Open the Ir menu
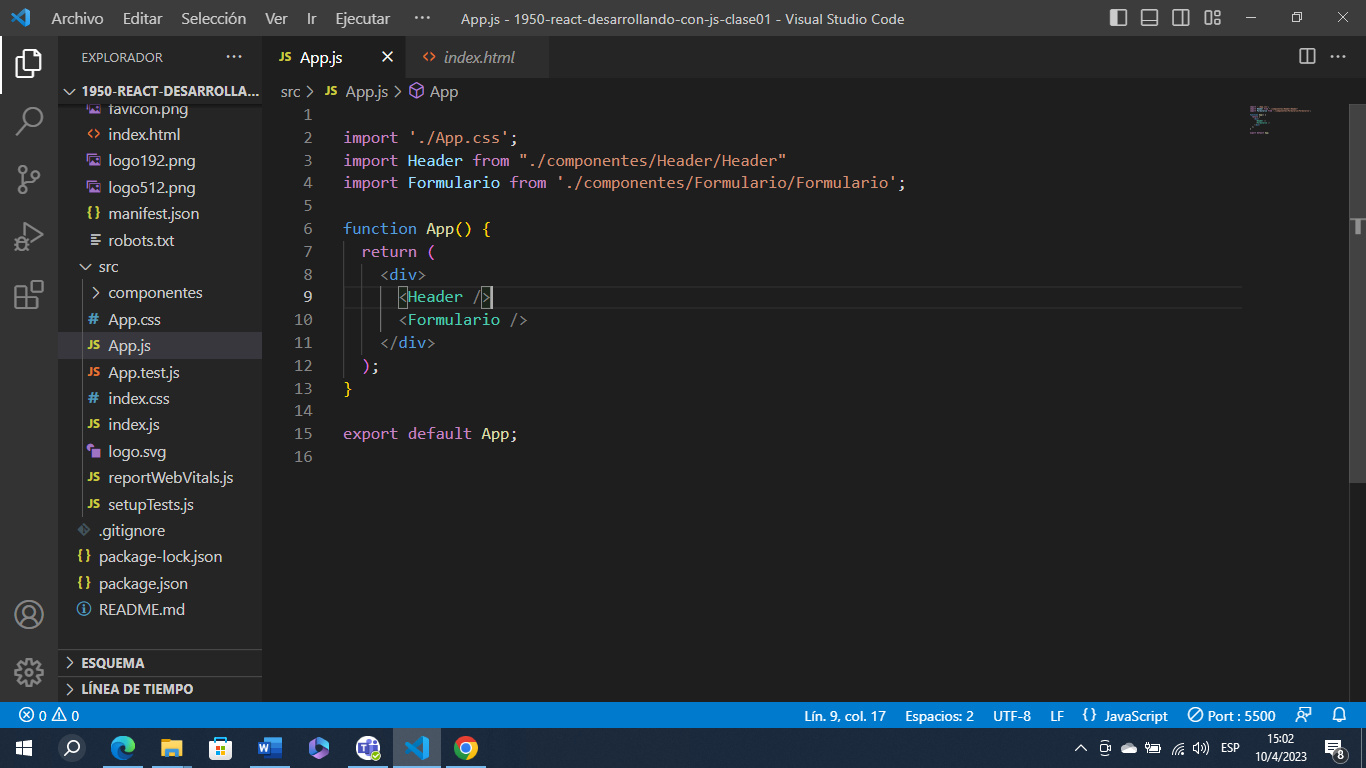1366x768 pixels. click(312, 18)
